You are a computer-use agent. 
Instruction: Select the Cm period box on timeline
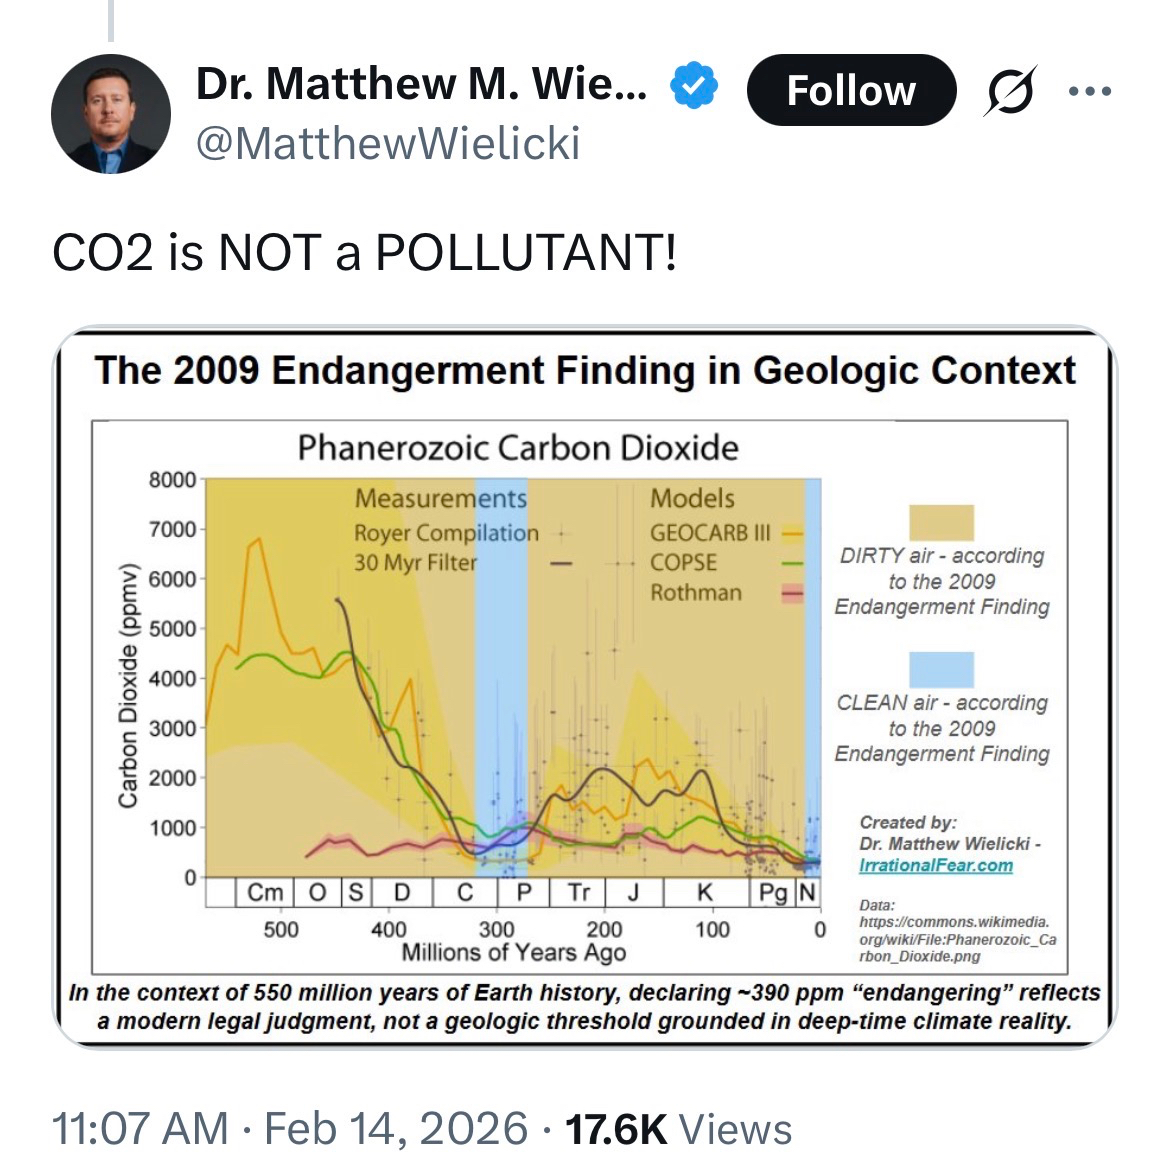(265, 892)
